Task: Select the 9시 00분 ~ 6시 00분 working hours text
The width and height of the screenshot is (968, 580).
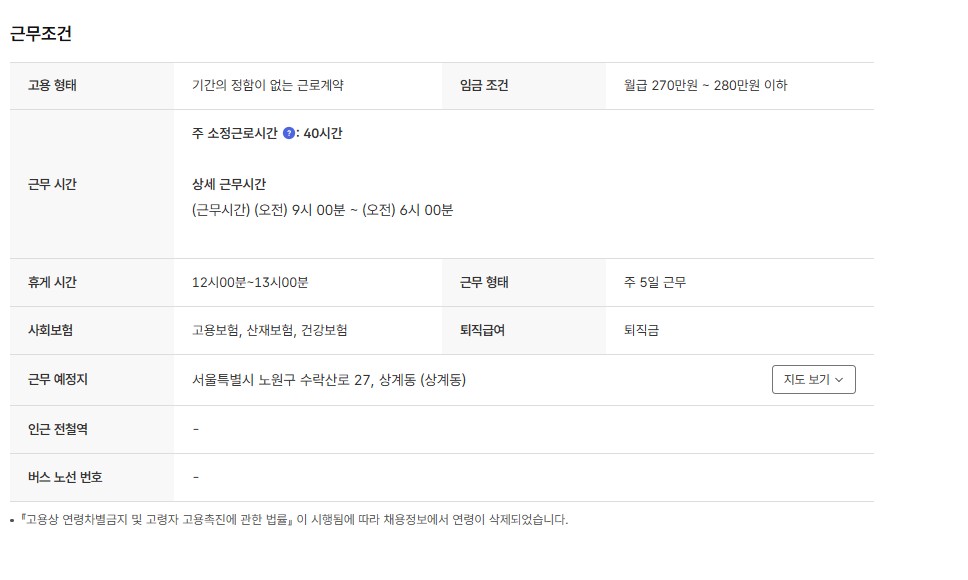Action: tap(322, 210)
